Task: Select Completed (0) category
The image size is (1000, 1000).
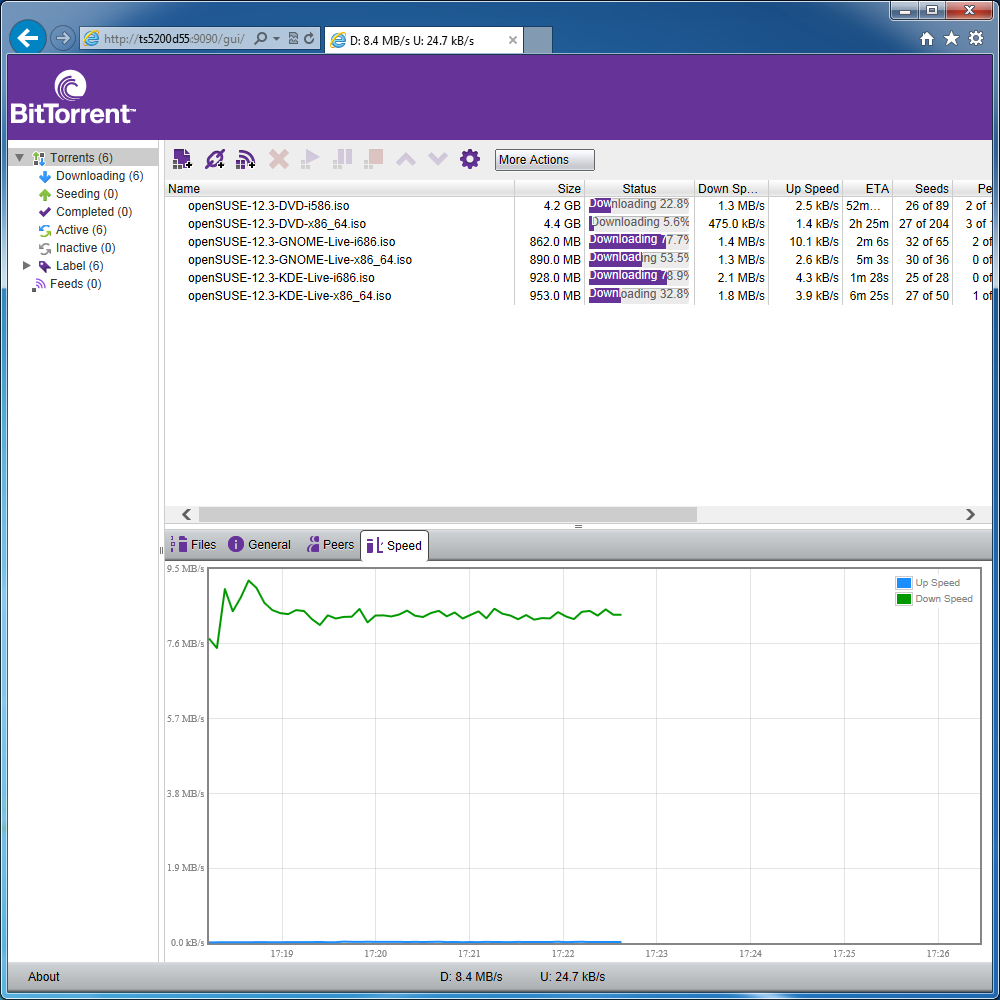Action: [94, 211]
